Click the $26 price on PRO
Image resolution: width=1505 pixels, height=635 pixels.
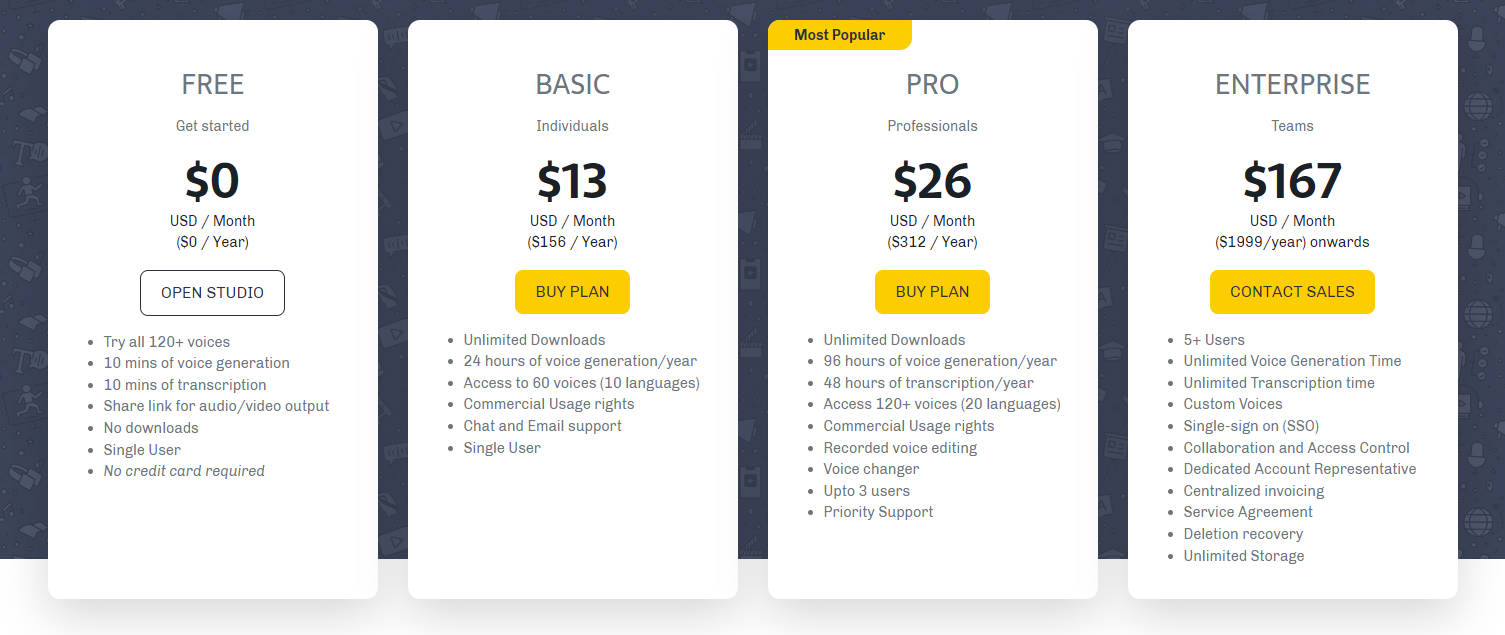click(x=932, y=181)
